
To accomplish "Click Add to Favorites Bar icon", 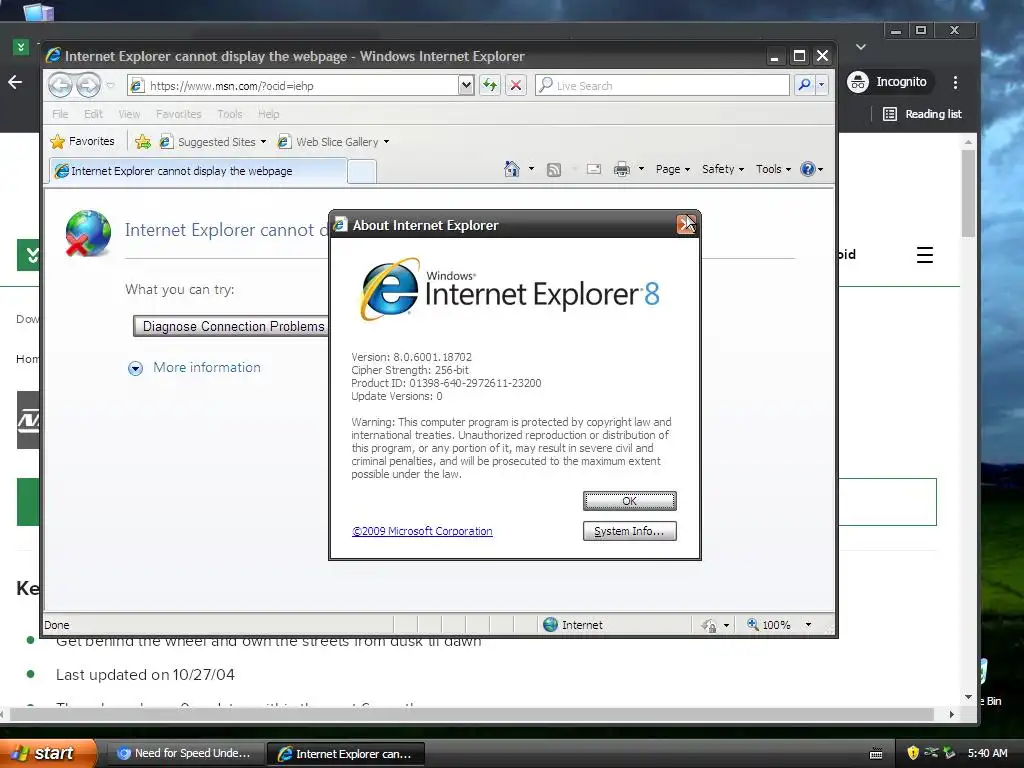I will pos(143,142).
